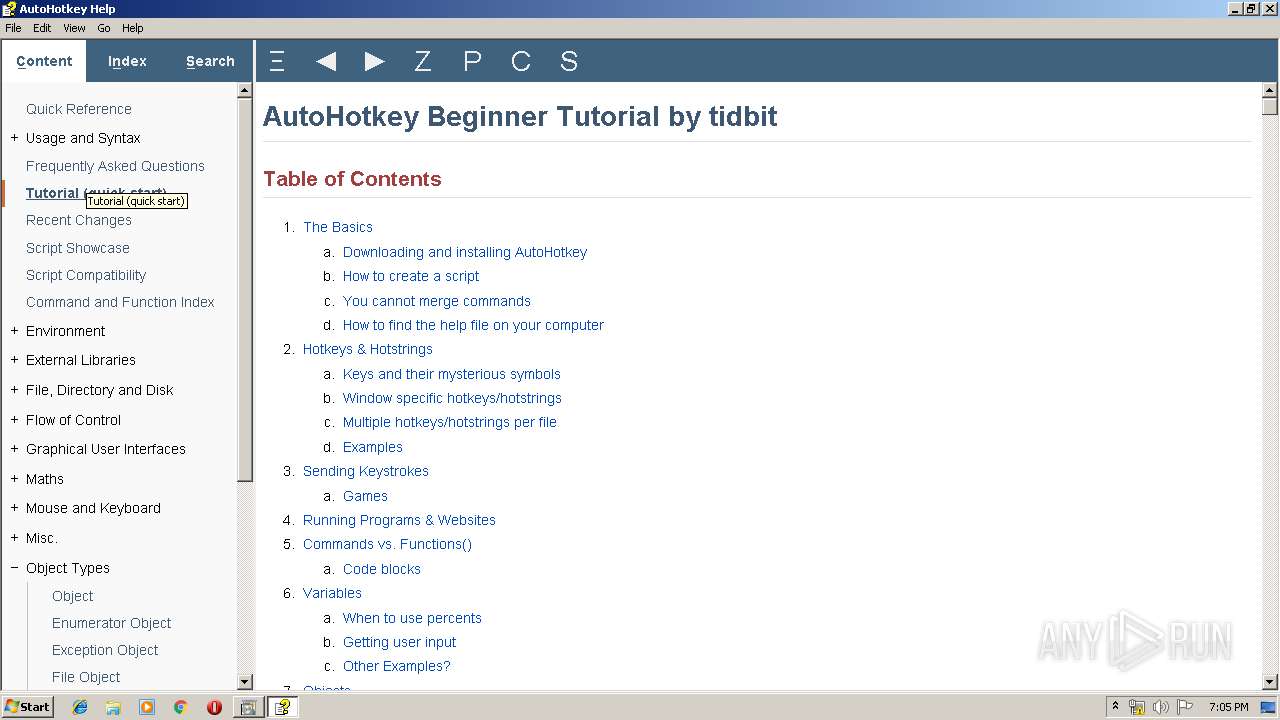Expand the Maths tree node
This screenshot has width=1280, height=720.
pyautogui.click(x=14, y=479)
